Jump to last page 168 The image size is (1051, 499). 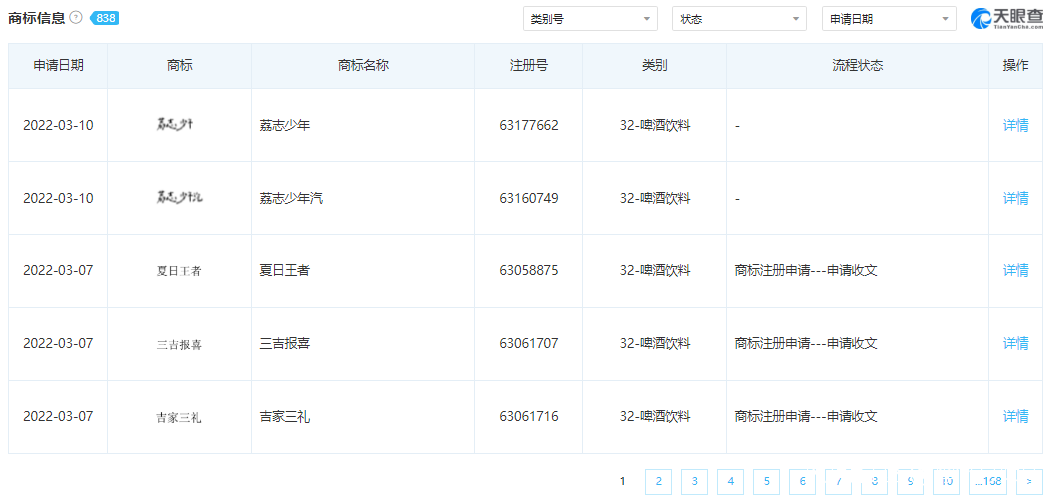coord(989,482)
